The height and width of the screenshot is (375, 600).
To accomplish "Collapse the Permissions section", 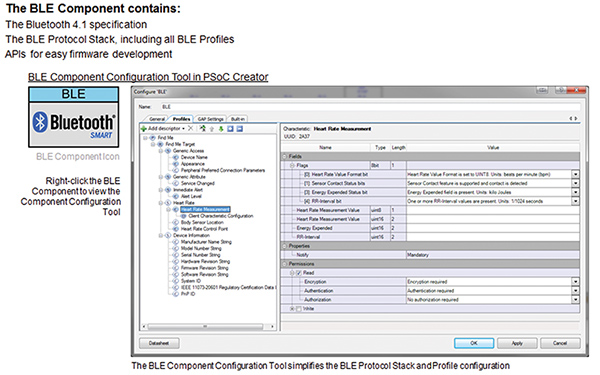I will tap(285, 264).
